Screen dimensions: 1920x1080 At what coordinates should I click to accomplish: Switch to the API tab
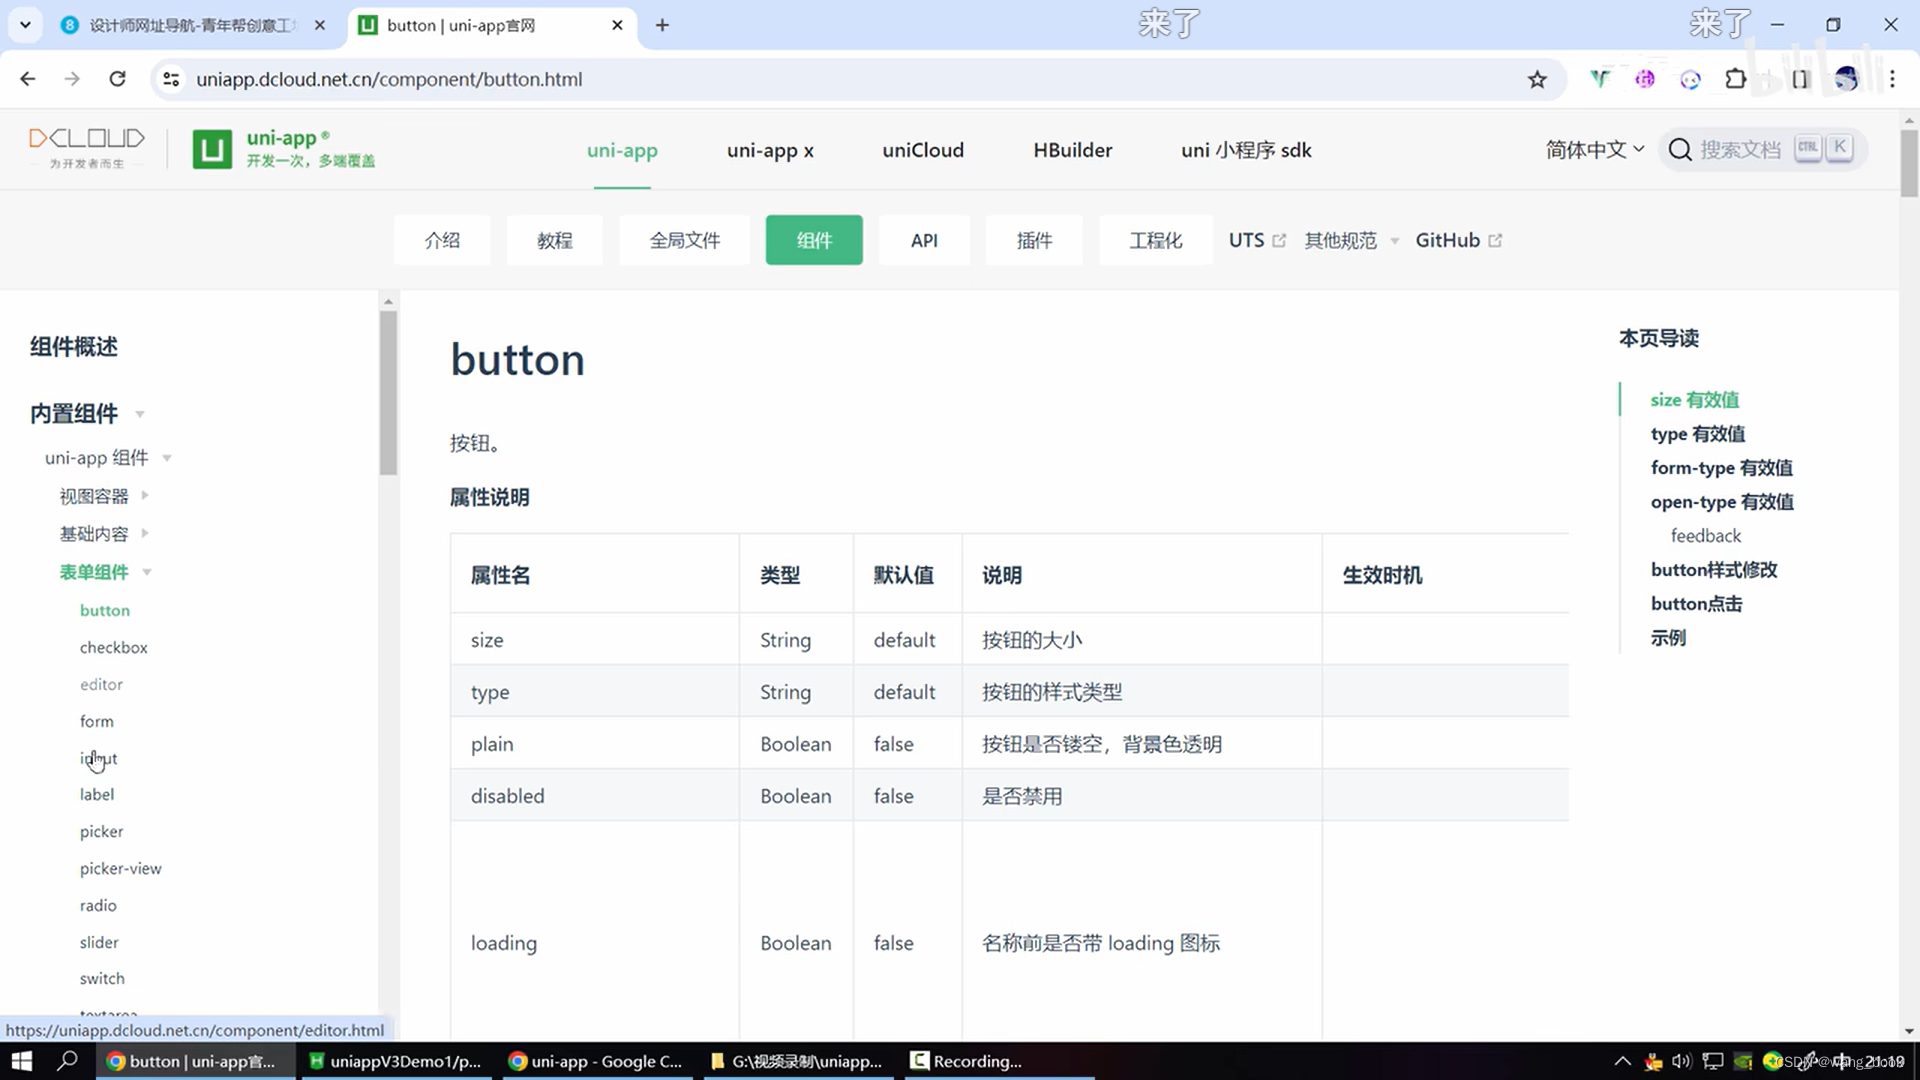click(924, 240)
